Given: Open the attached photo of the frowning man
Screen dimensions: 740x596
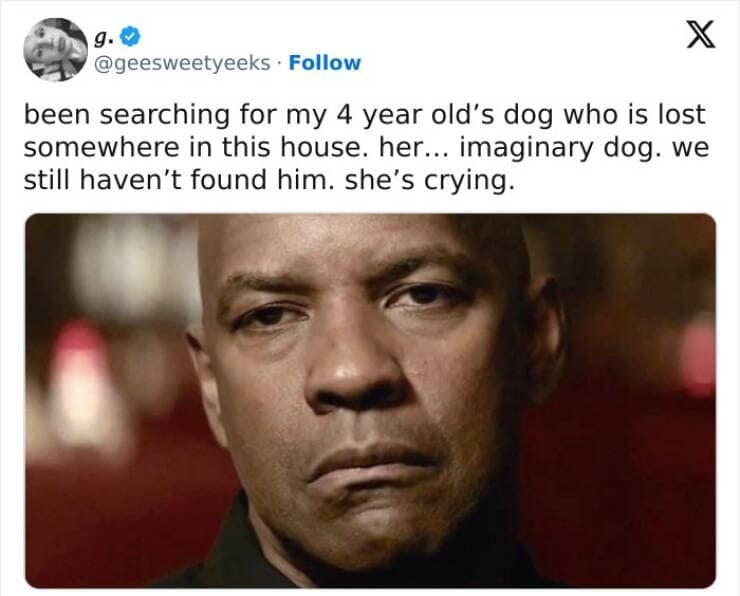Looking at the screenshot, I should (x=370, y=401).
